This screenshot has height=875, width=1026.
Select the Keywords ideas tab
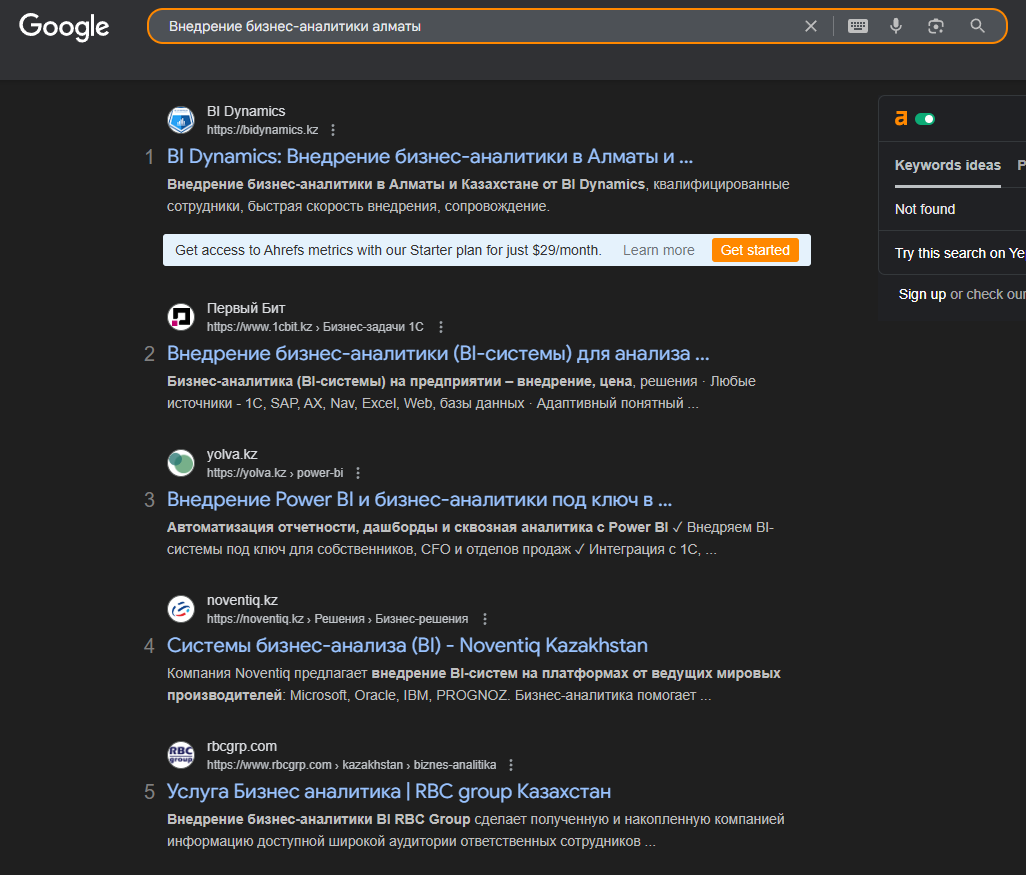[x=947, y=166]
